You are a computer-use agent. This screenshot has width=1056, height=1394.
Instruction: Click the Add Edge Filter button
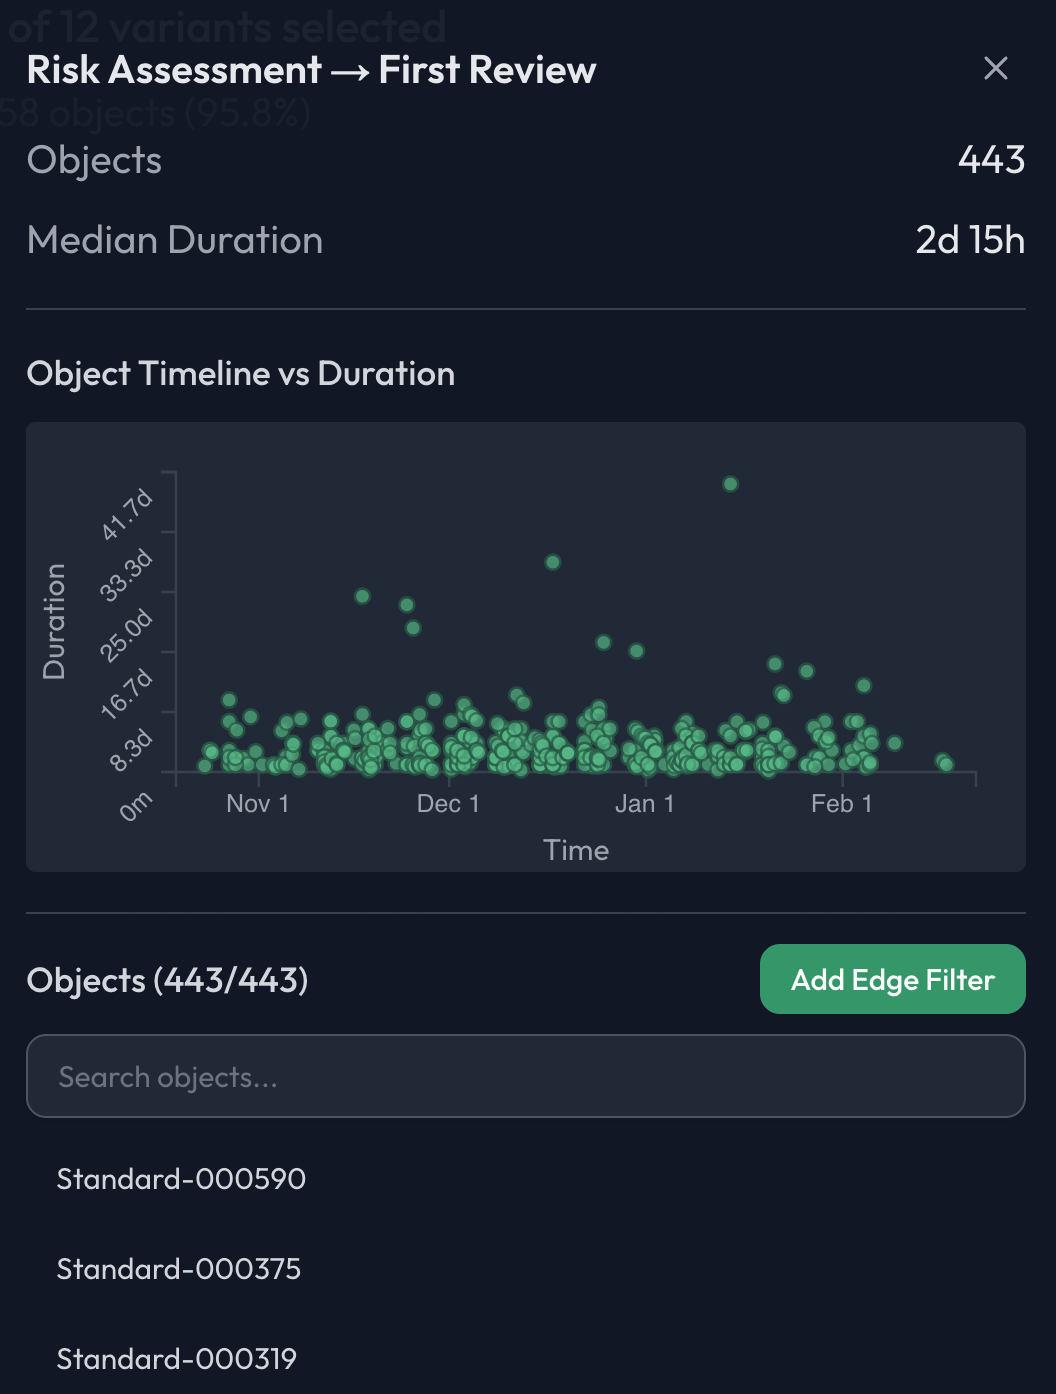tap(892, 979)
